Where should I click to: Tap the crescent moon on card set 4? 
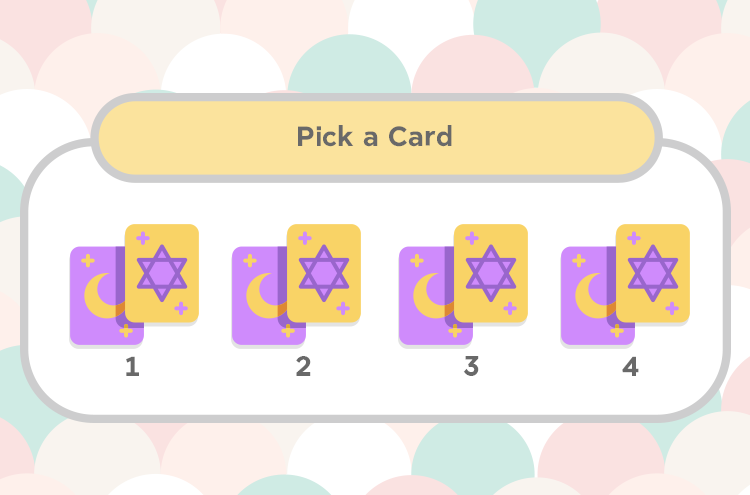pos(593,297)
